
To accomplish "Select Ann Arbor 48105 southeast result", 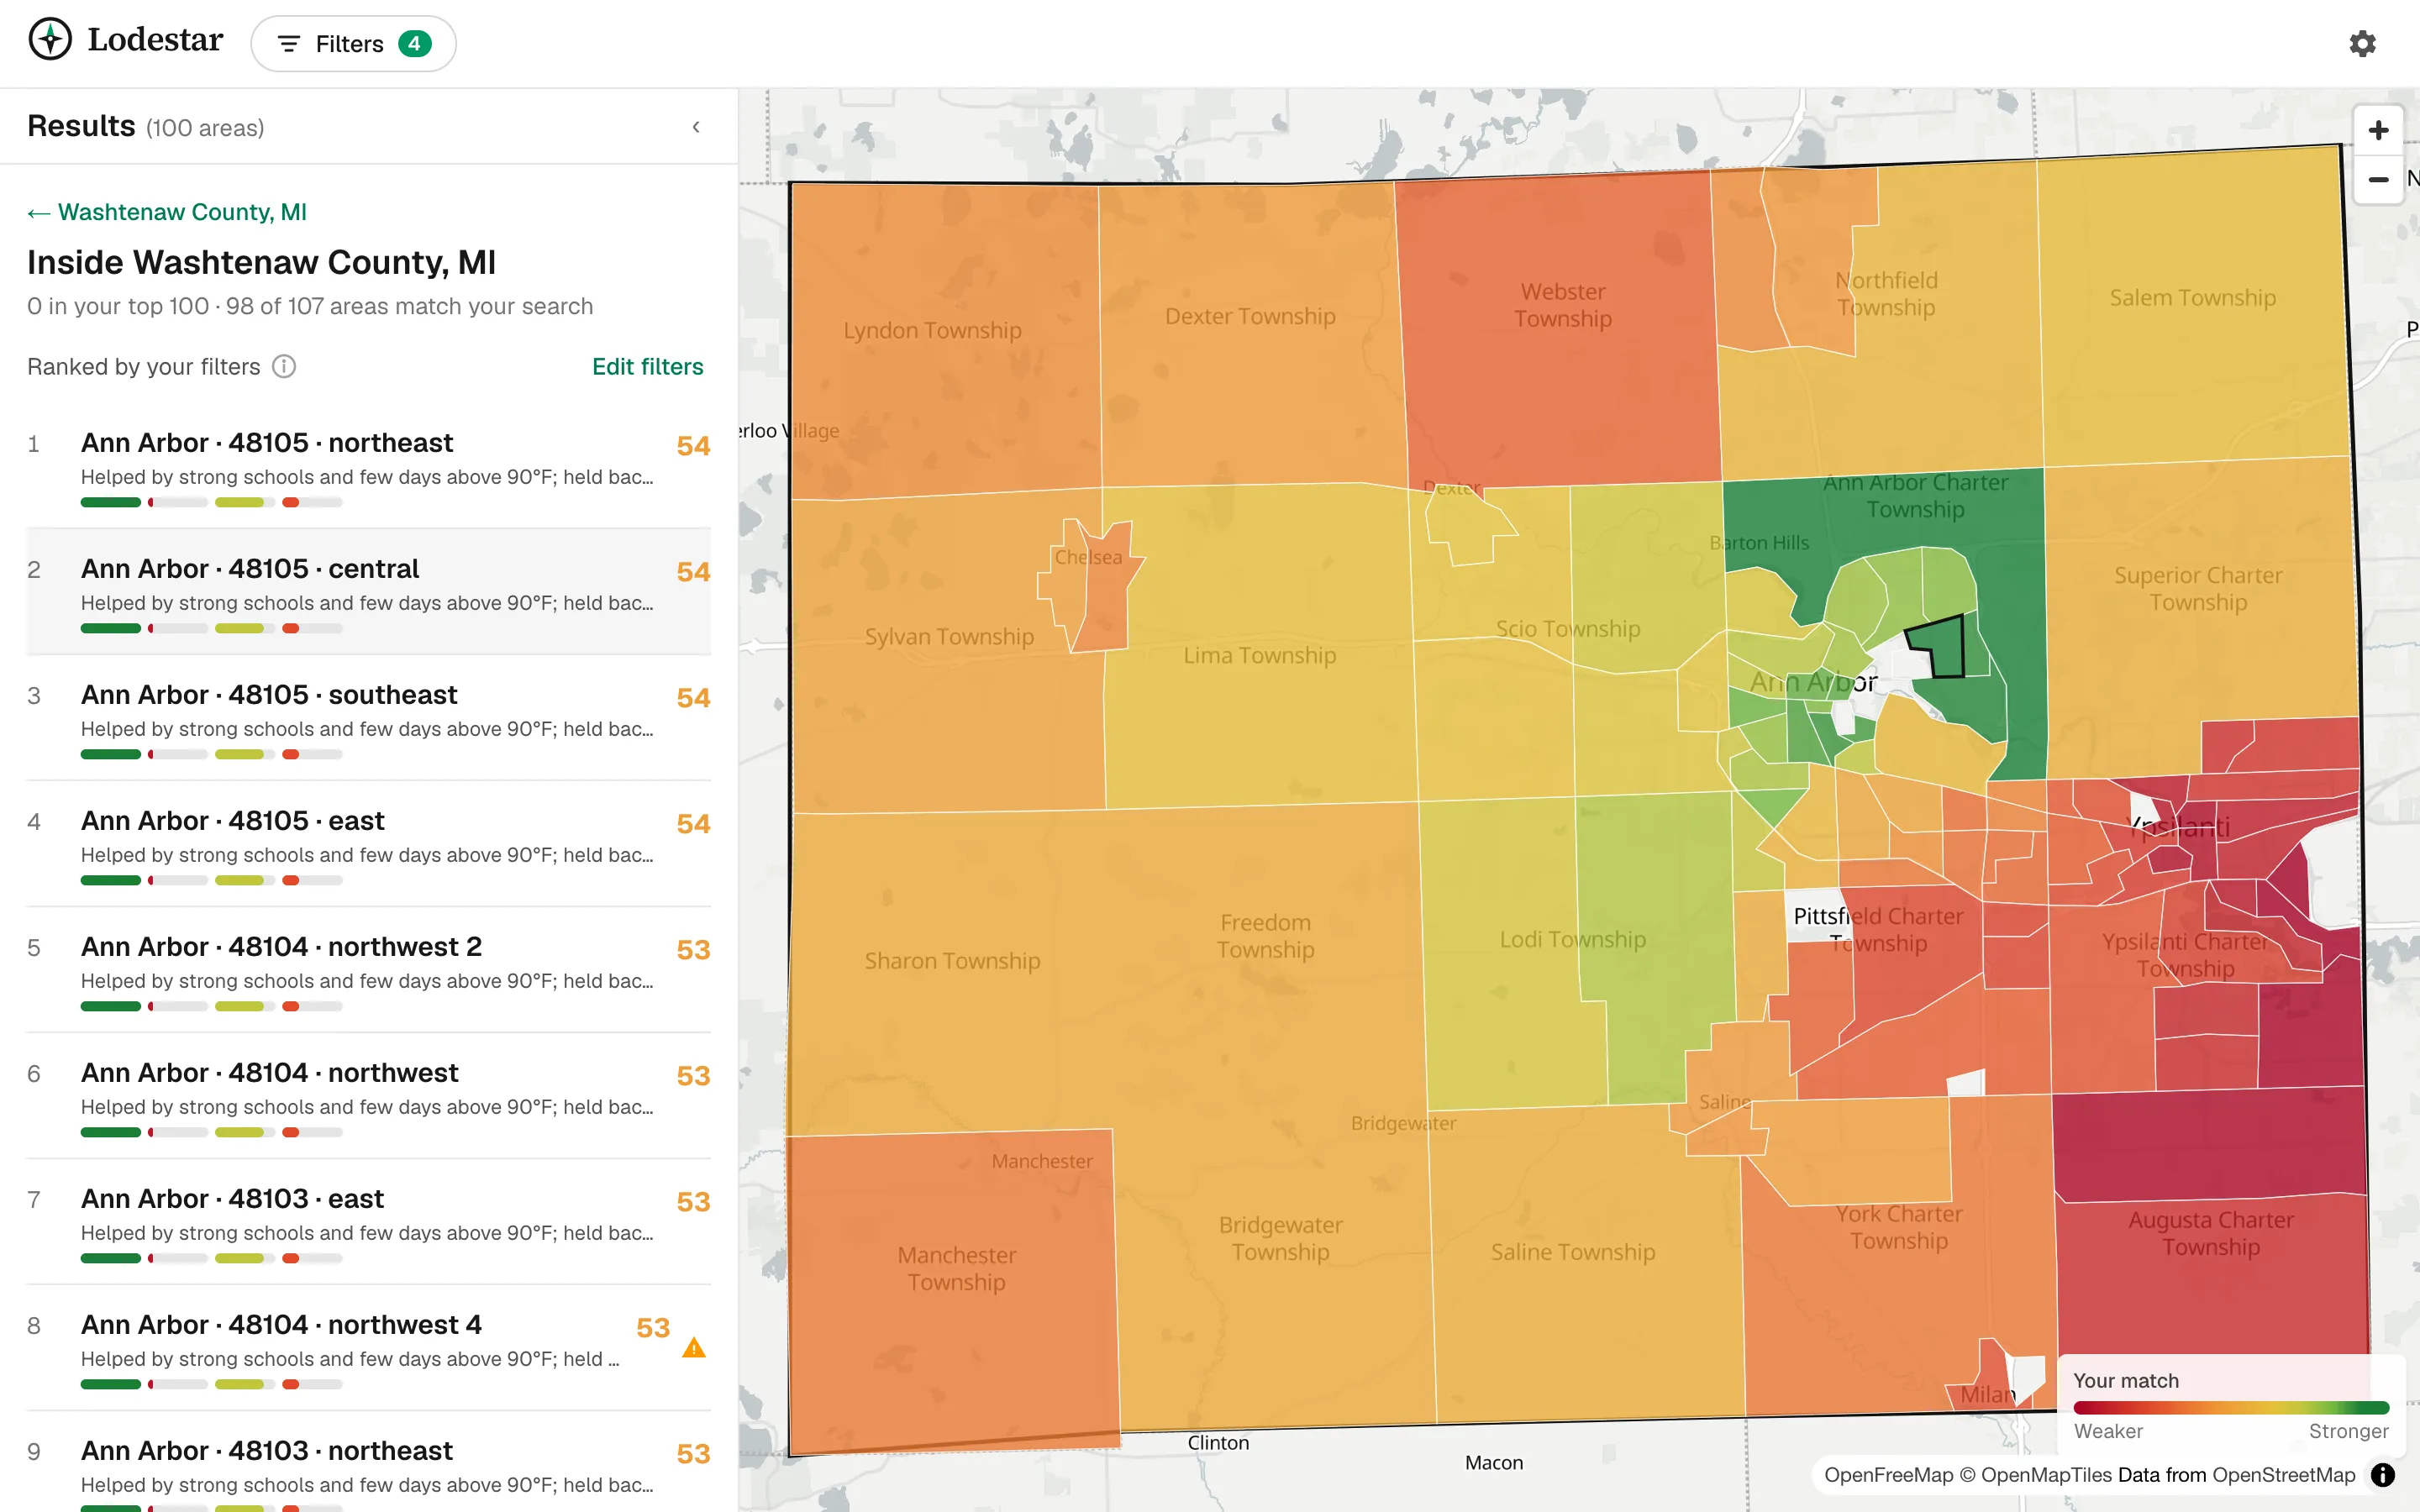I will pyautogui.click(x=369, y=718).
